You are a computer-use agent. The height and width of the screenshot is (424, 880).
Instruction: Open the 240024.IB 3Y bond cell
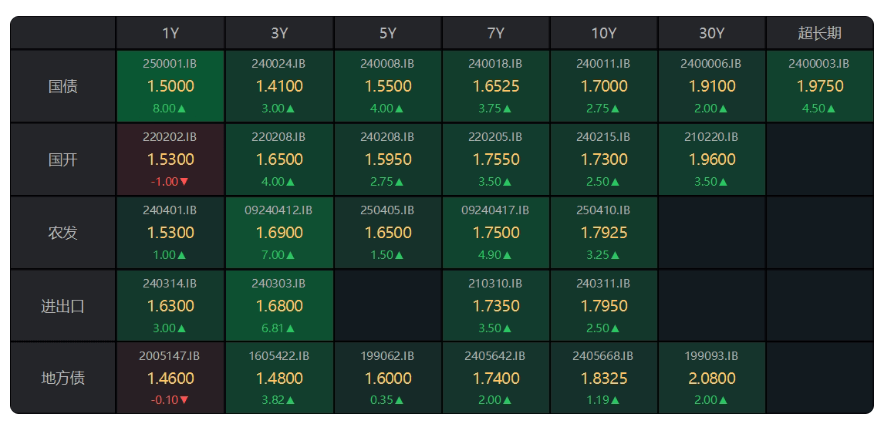point(279,86)
